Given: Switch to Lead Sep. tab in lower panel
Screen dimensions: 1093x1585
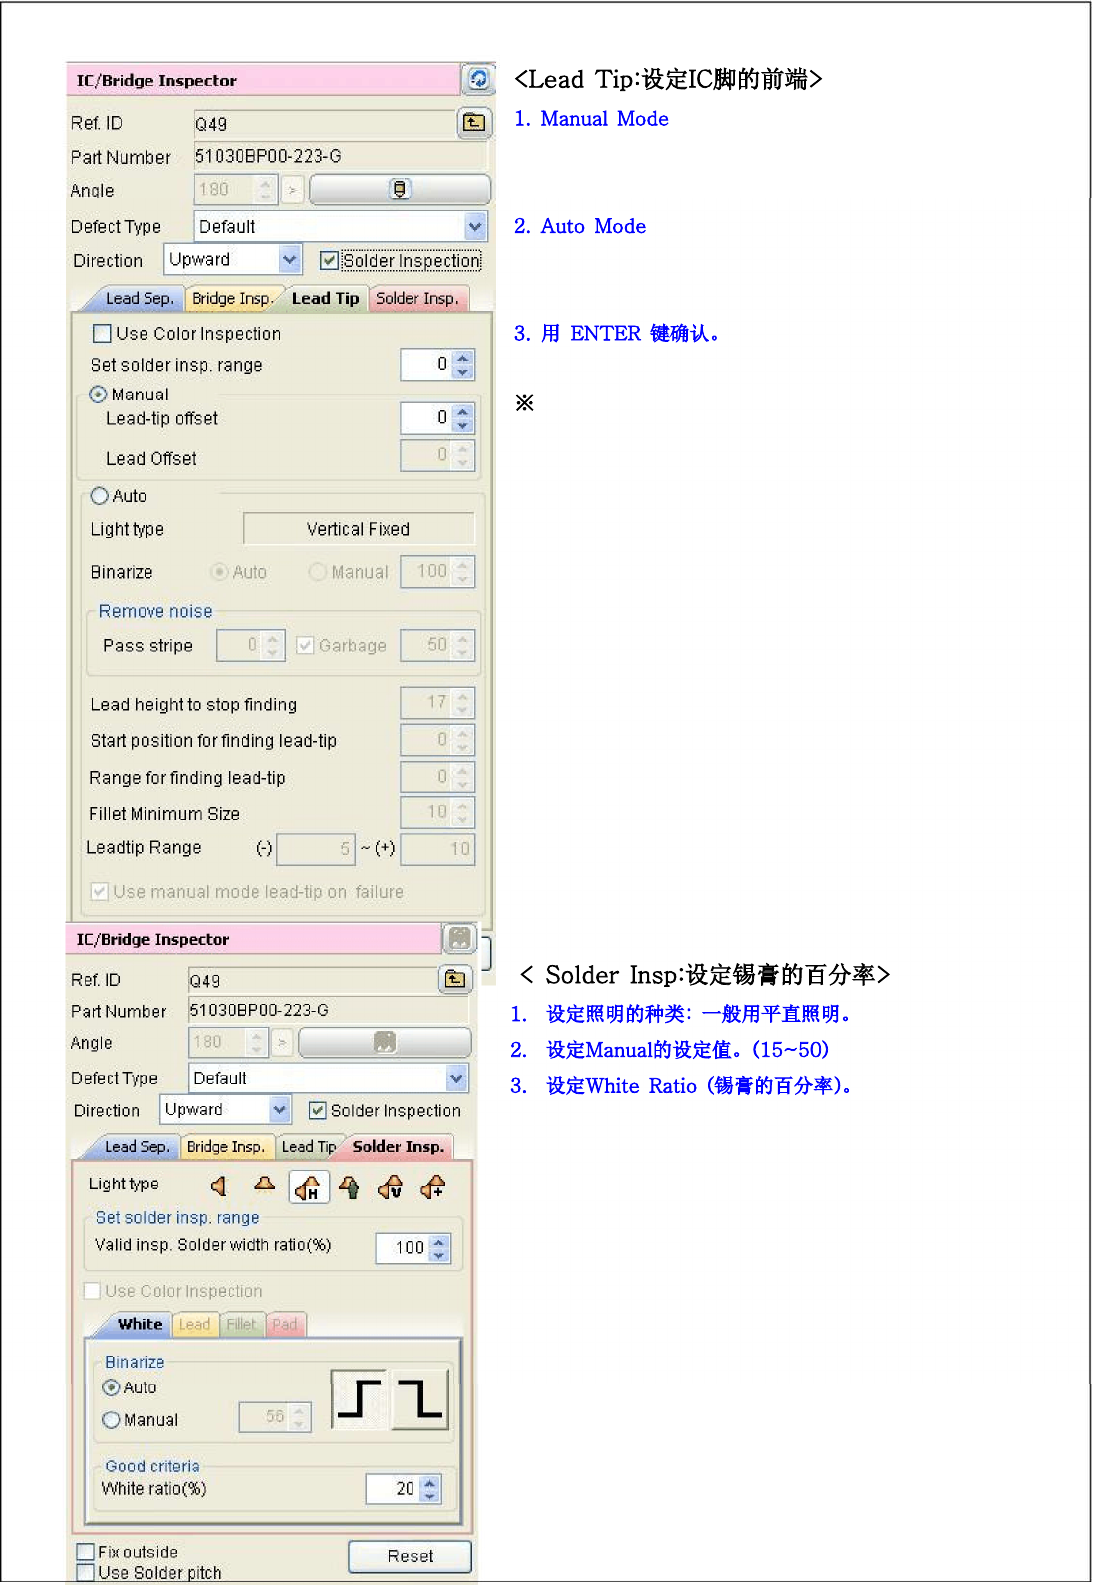Looking at the screenshot, I should click(137, 1146).
